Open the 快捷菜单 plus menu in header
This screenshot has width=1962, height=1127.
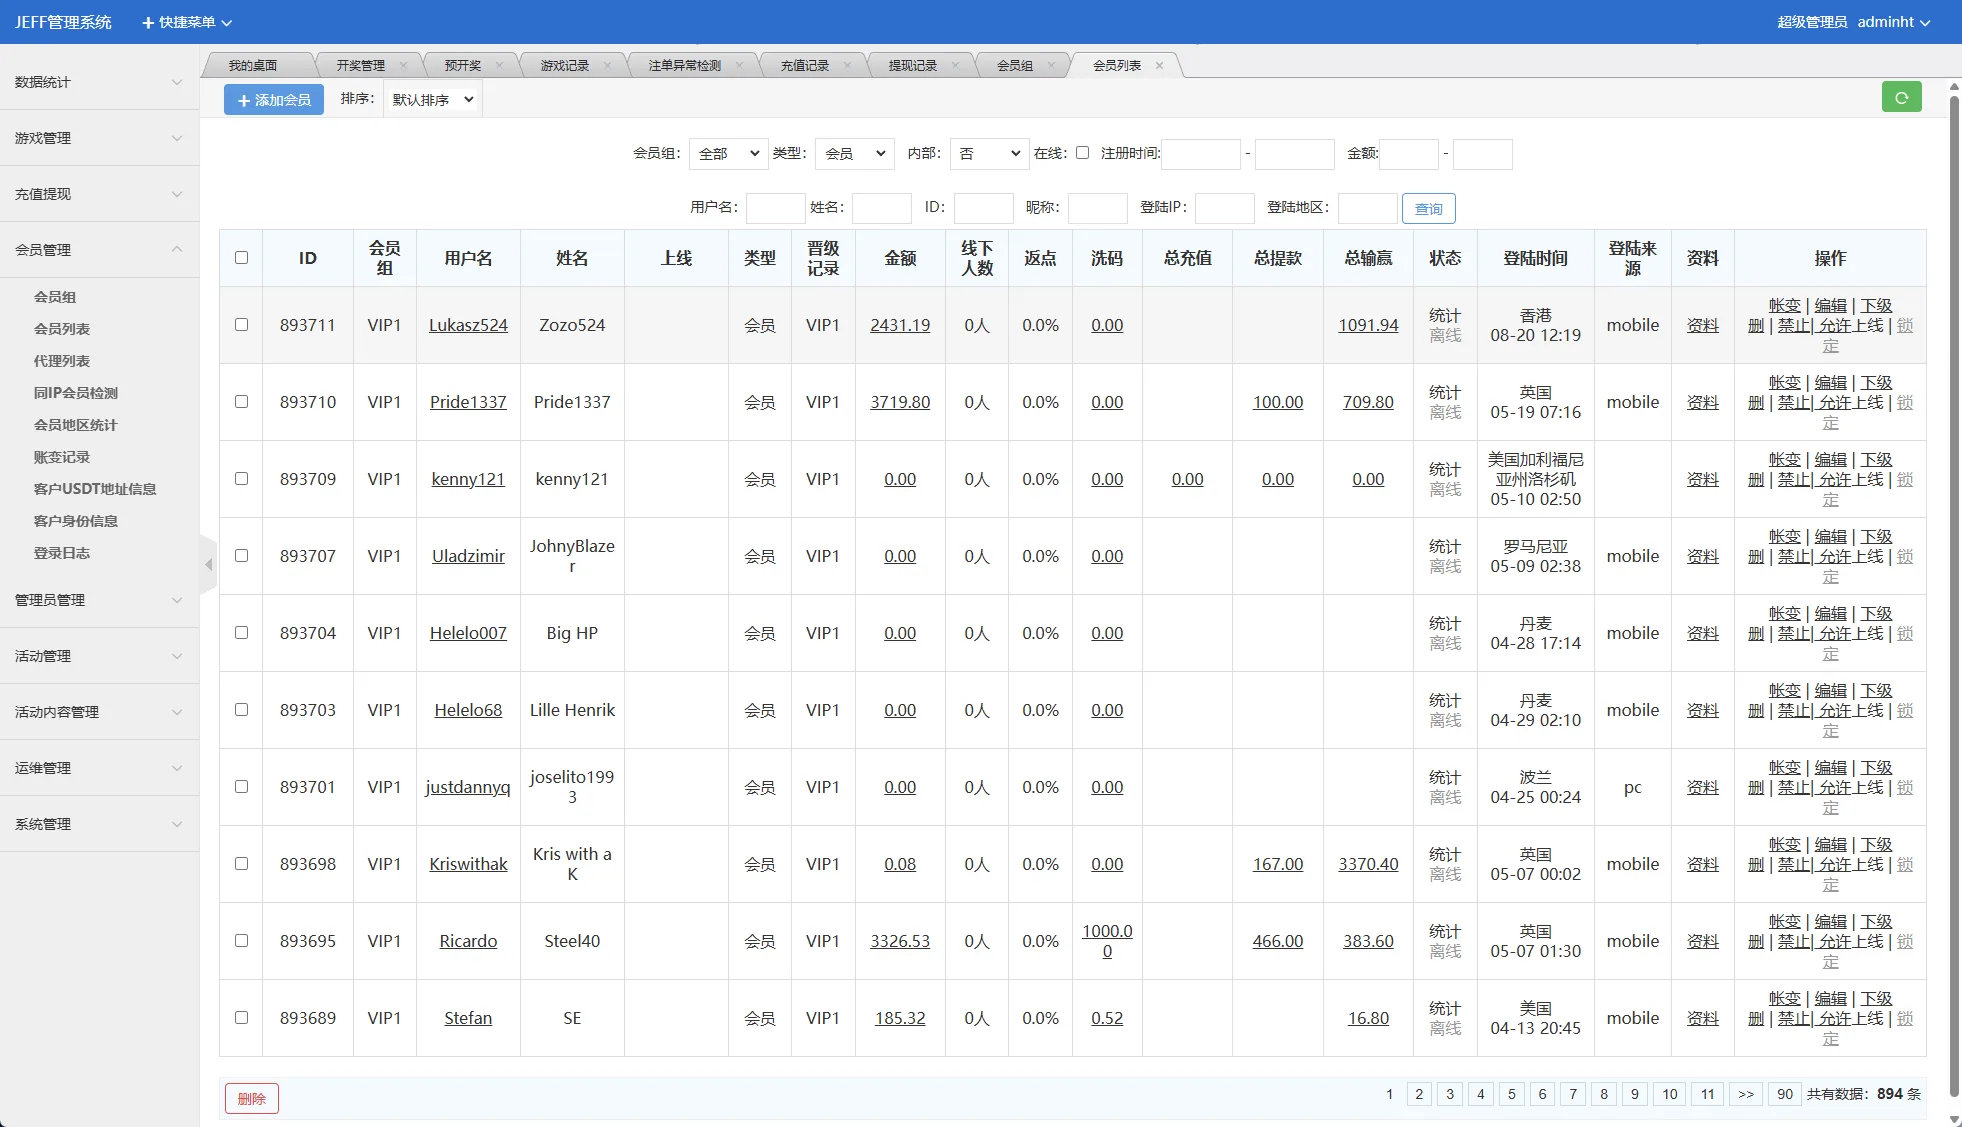187,22
